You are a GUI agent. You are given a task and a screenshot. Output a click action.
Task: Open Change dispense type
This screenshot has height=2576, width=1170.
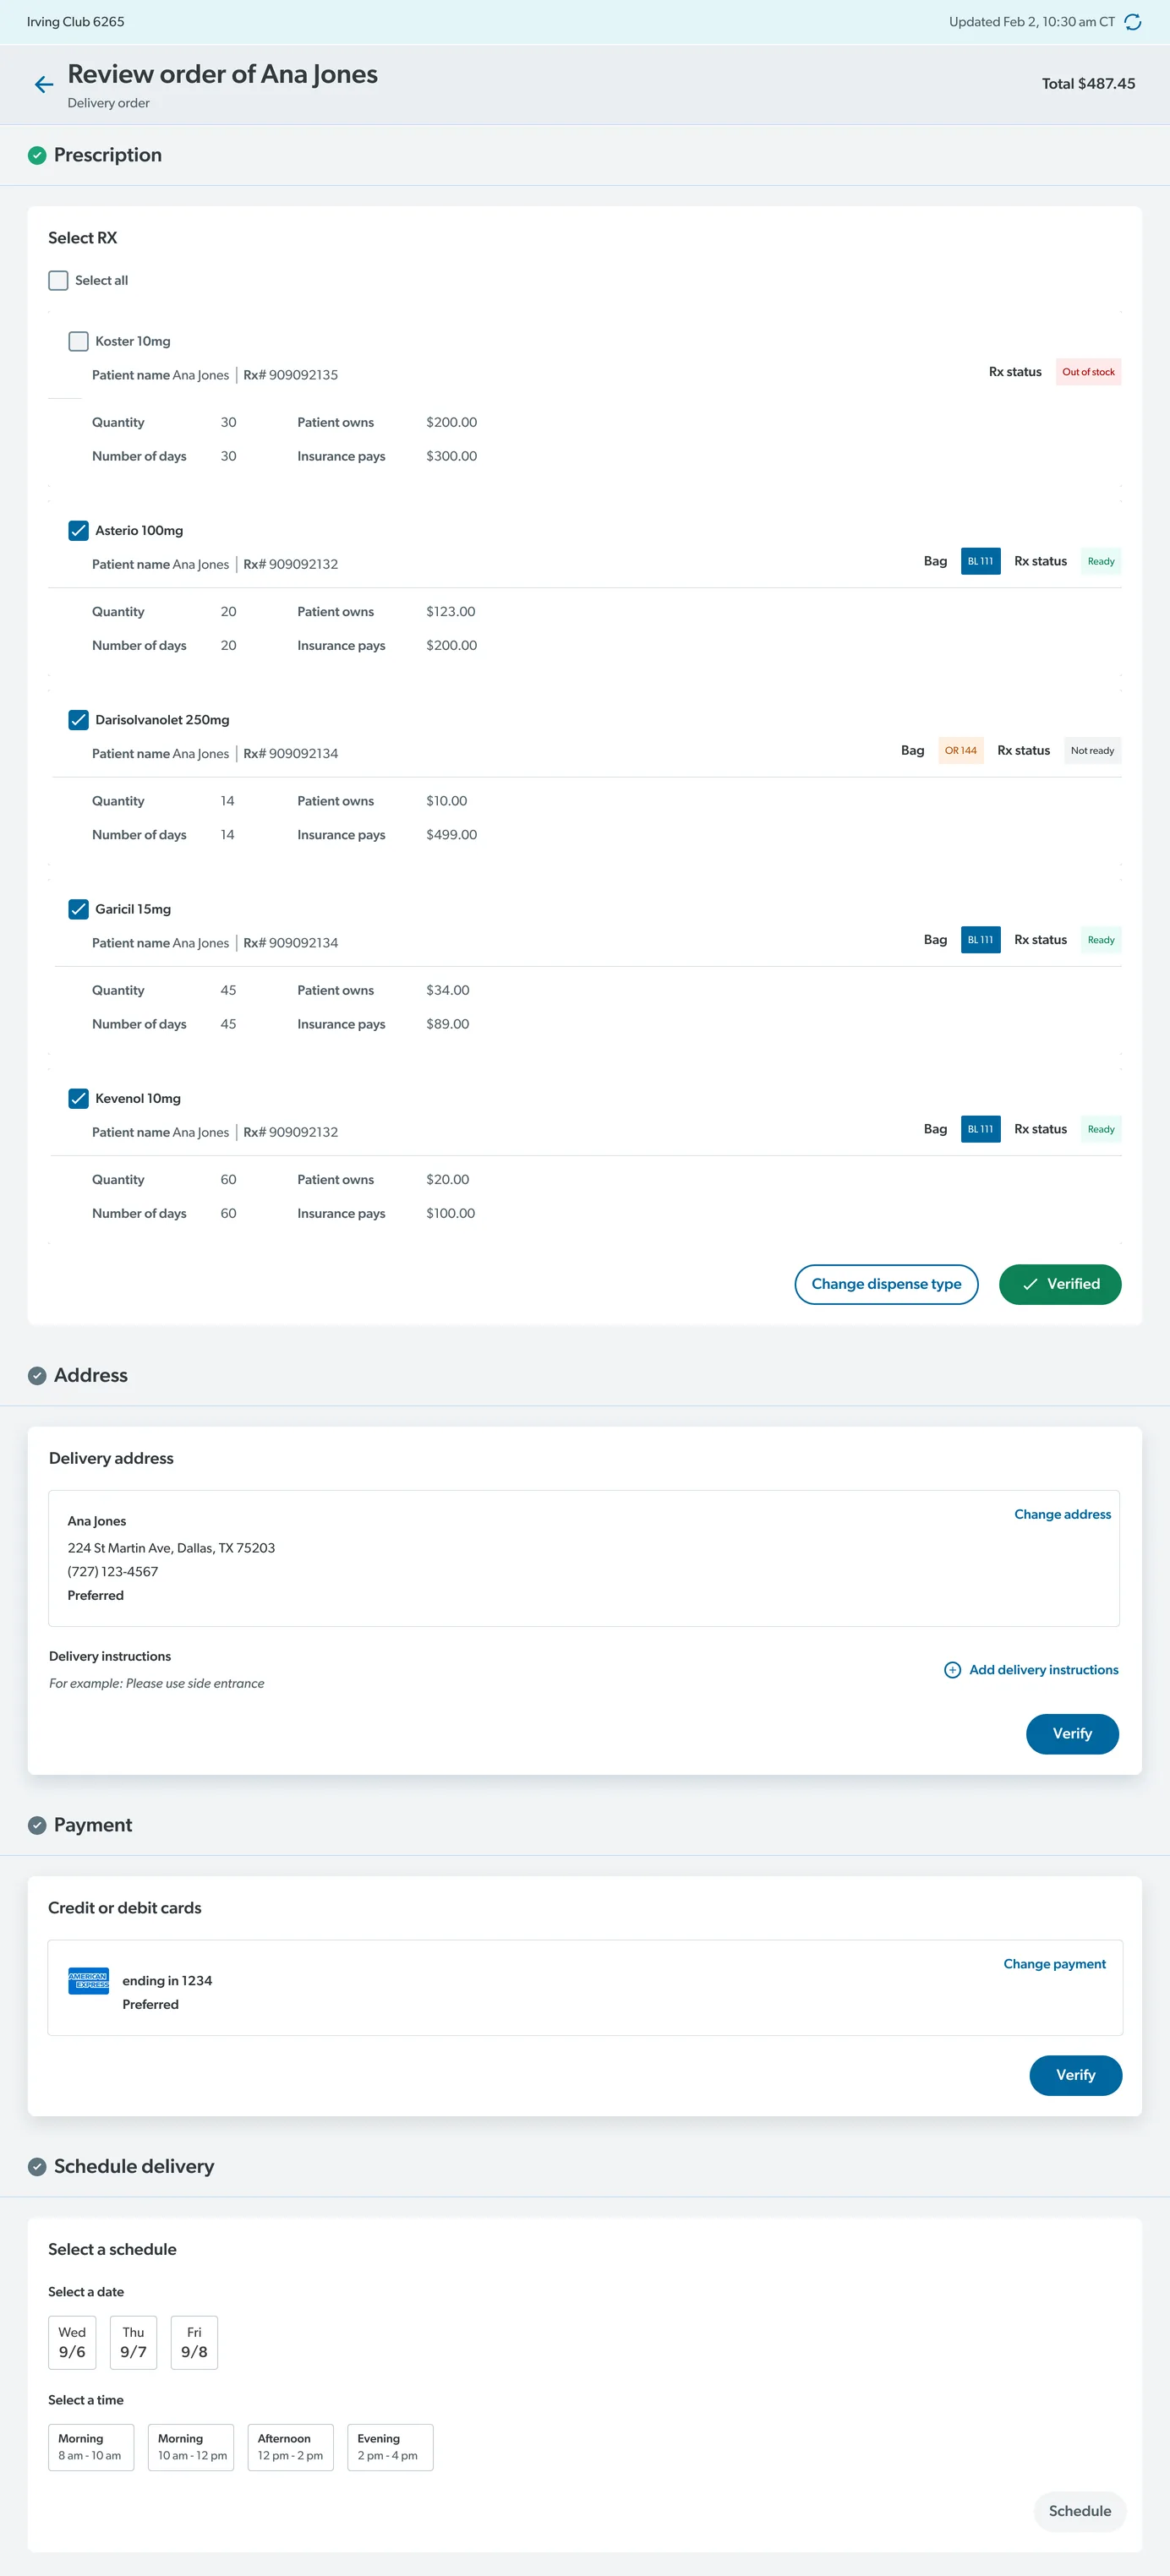tap(886, 1284)
